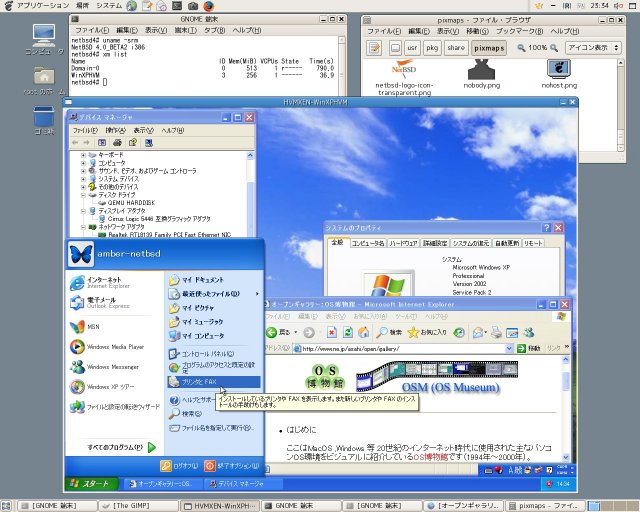The width and height of the screenshot is (640, 512).
Task: Click the edit location icon in pixmaps browser
Action: pyautogui.click(x=374, y=48)
